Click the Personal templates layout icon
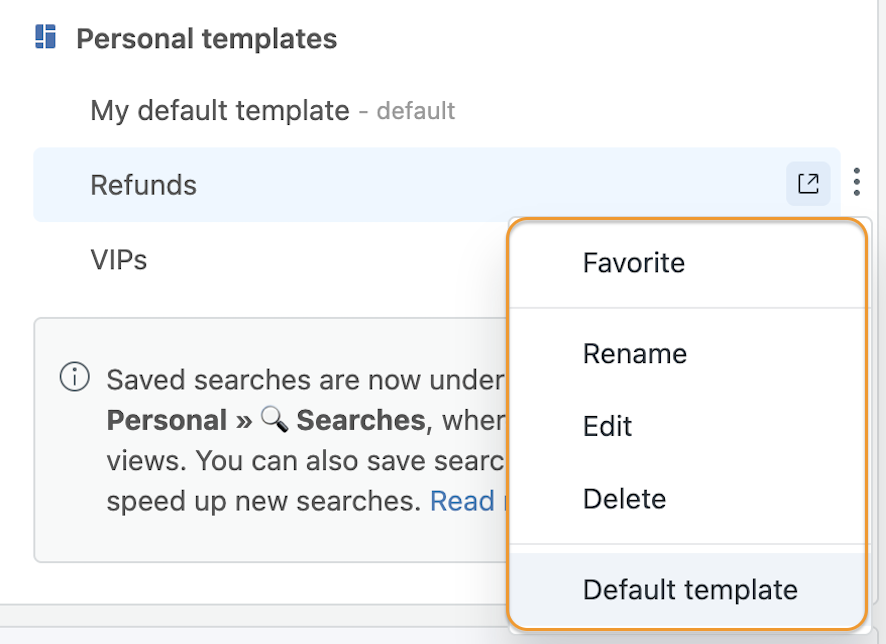 (x=45, y=37)
